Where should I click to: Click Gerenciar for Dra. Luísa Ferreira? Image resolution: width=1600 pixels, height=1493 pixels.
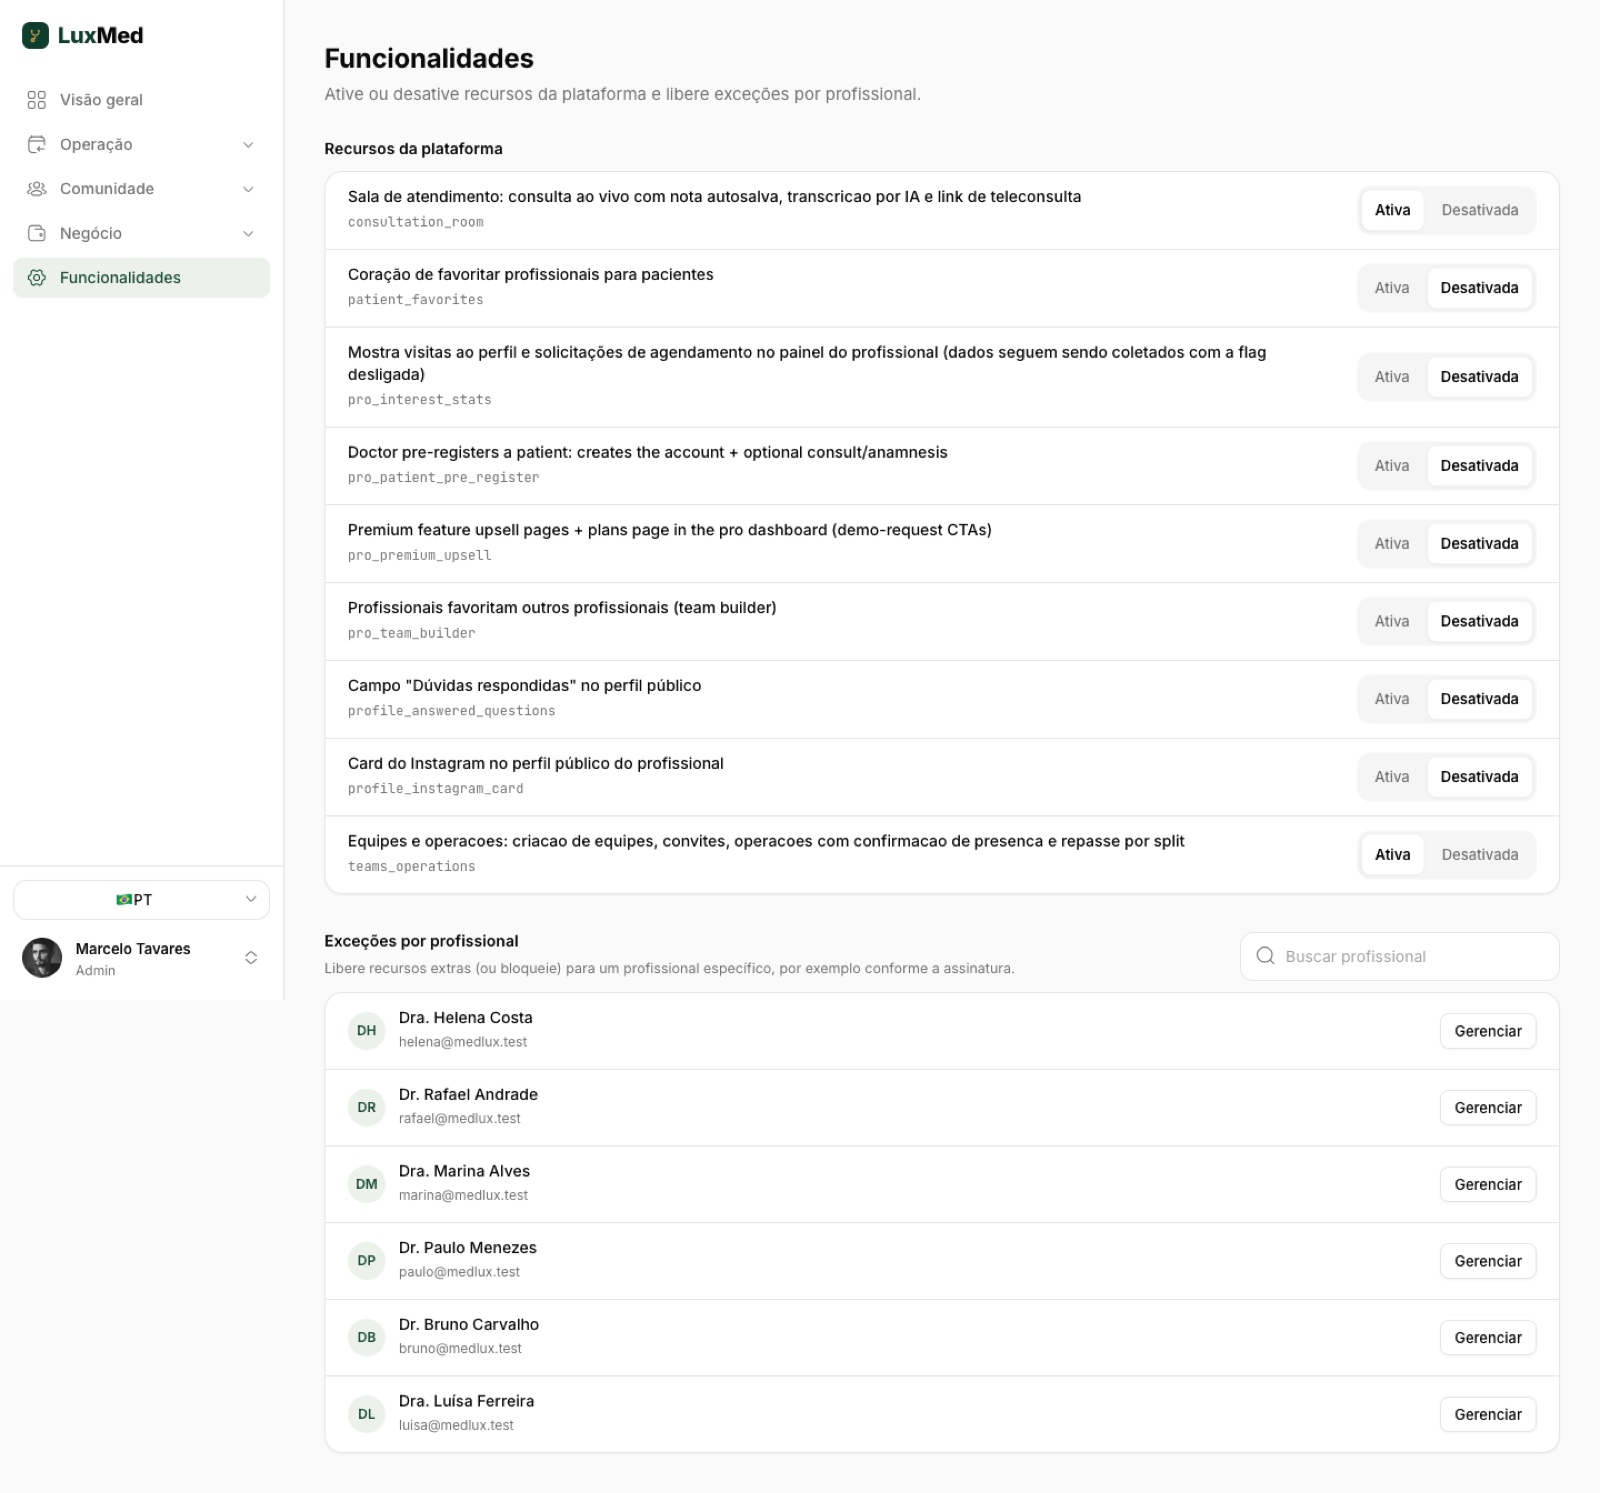coord(1487,1415)
